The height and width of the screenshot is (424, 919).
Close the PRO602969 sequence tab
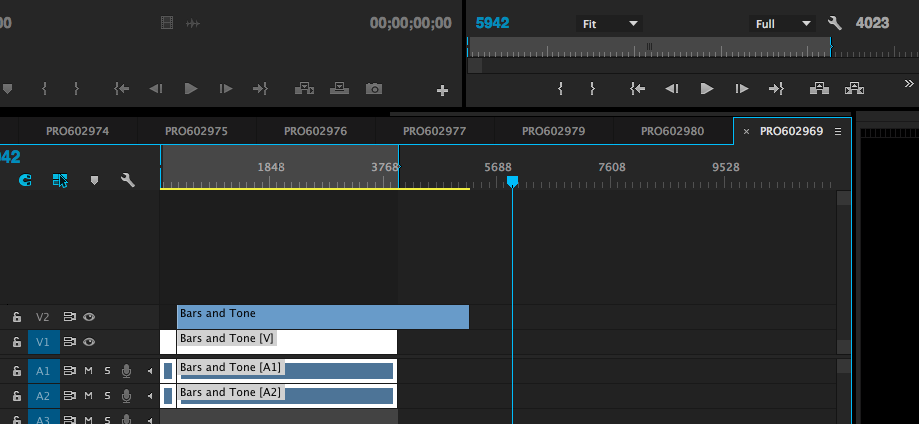746,131
